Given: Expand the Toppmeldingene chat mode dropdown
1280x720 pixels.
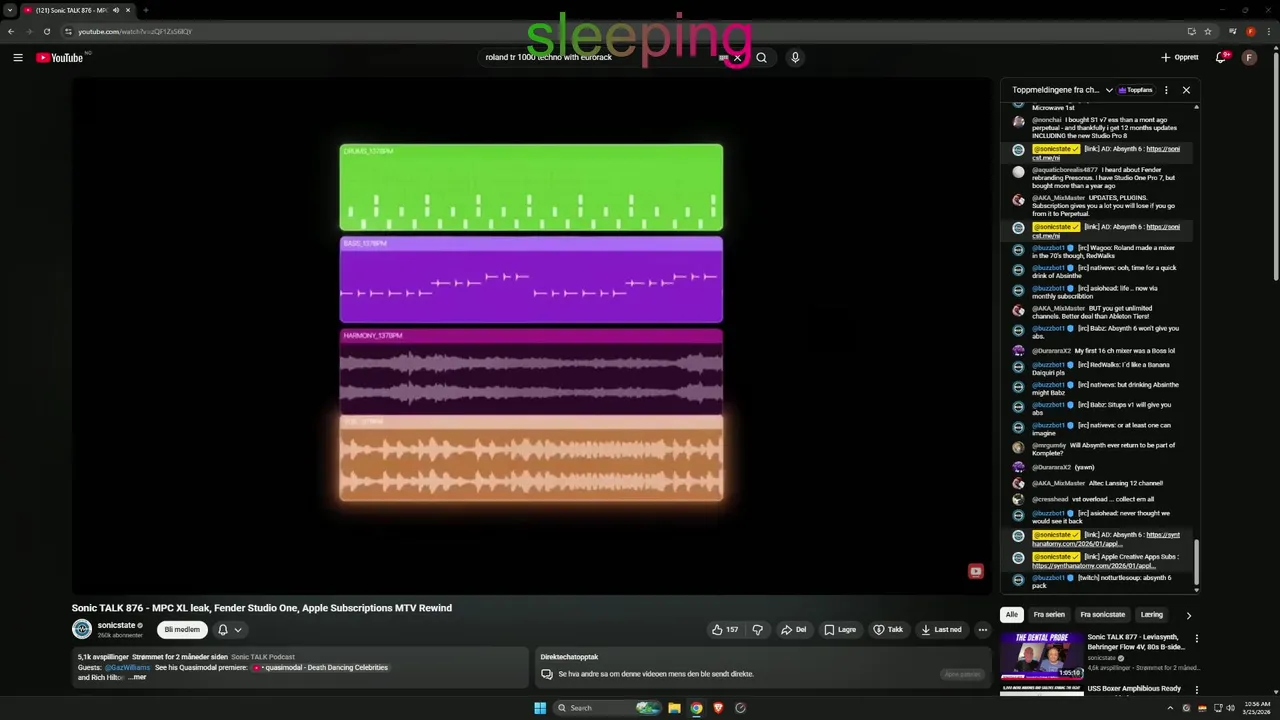Looking at the screenshot, I should click(1109, 90).
